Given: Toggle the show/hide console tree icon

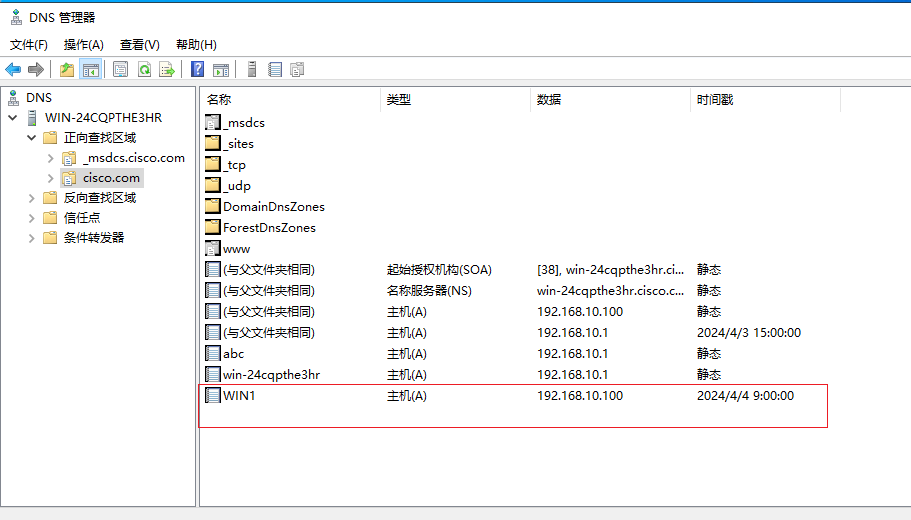Looking at the screenshot, I should 91,70.
